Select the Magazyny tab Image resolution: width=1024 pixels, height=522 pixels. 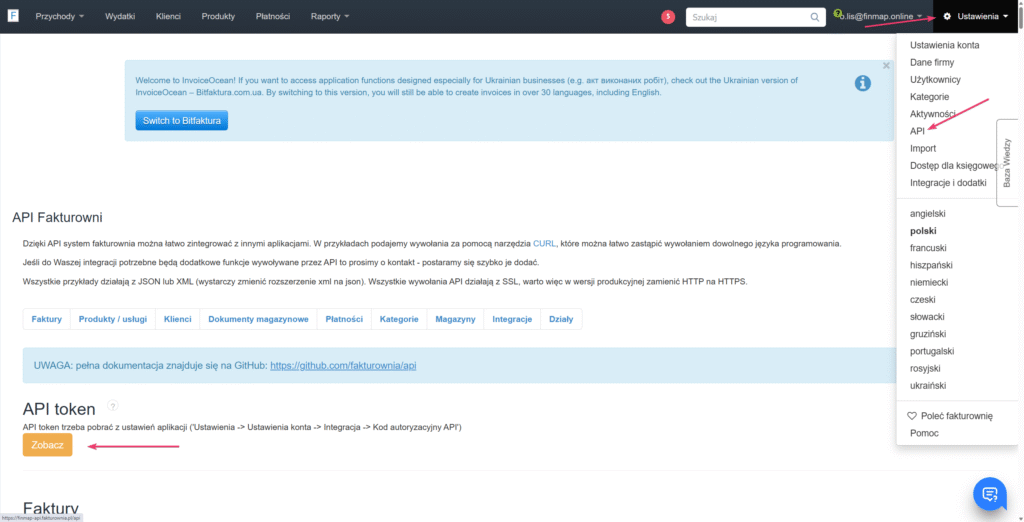(x=455, y=319)
